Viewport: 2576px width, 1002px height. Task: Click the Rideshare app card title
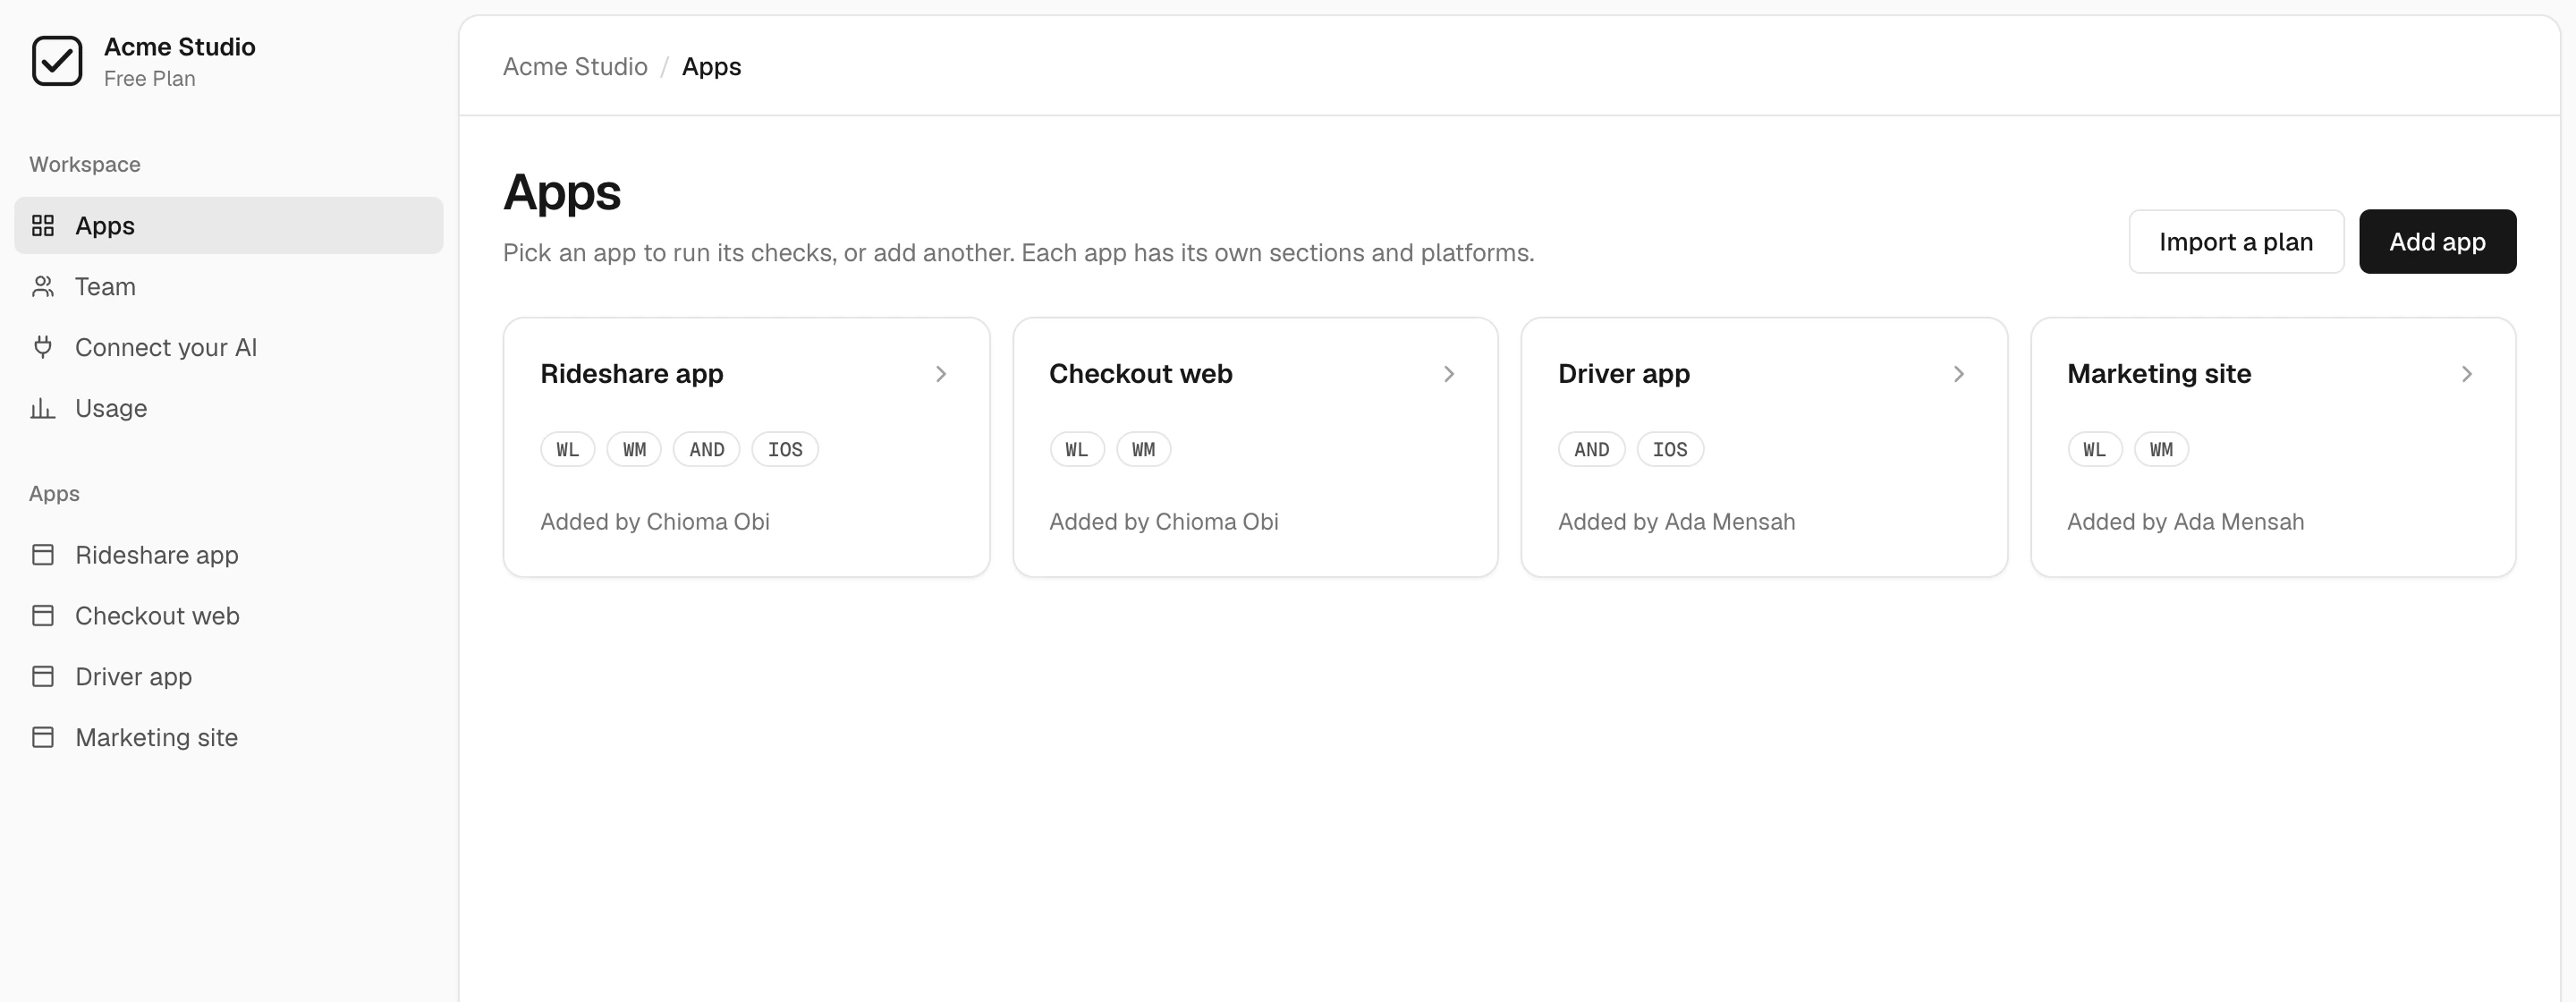click(632, 374)
